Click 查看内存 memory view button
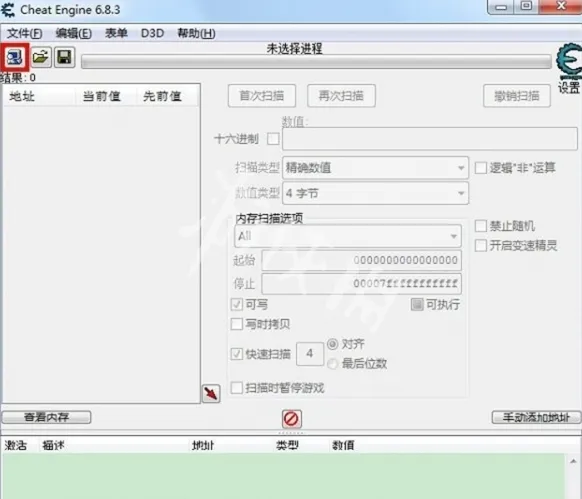Screen dimensions: 582x499 [x=46, y=417]
